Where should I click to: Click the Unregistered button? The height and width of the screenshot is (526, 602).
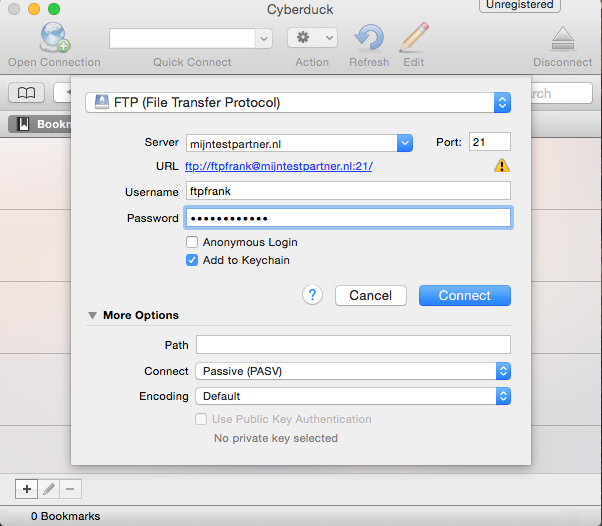coord(520,5)
